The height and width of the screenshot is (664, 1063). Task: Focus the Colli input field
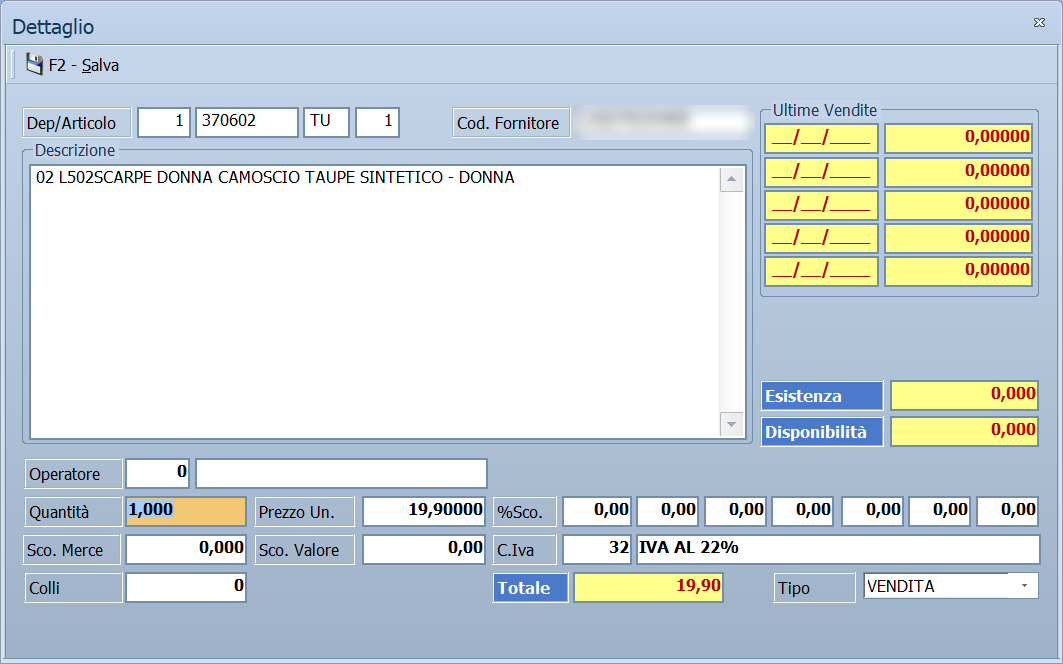tap(186, 587)
